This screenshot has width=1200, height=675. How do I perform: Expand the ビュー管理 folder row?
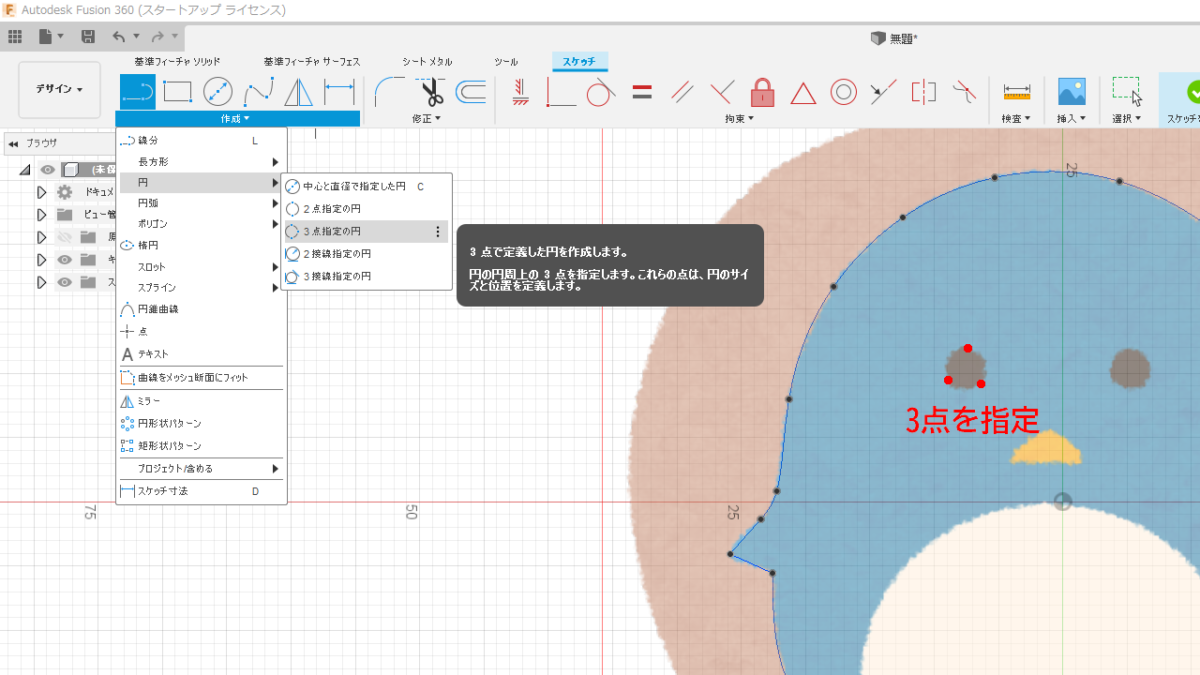(x=42, y=215)
